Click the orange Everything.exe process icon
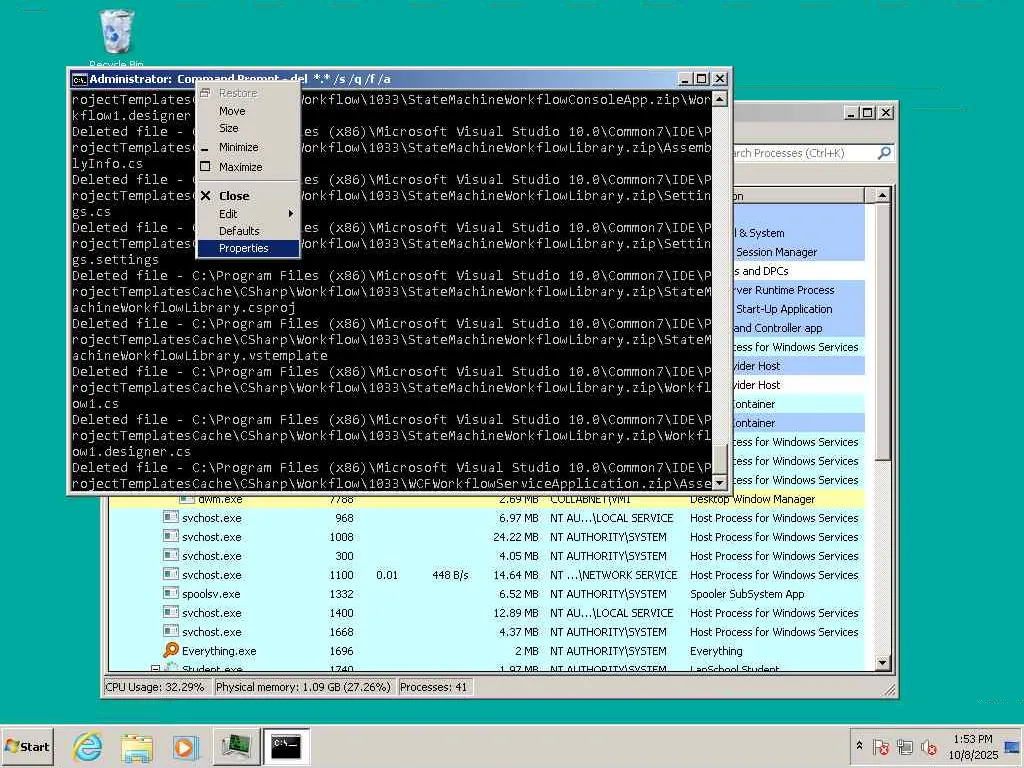This screenshot has height=768, width=1024. 170,650
